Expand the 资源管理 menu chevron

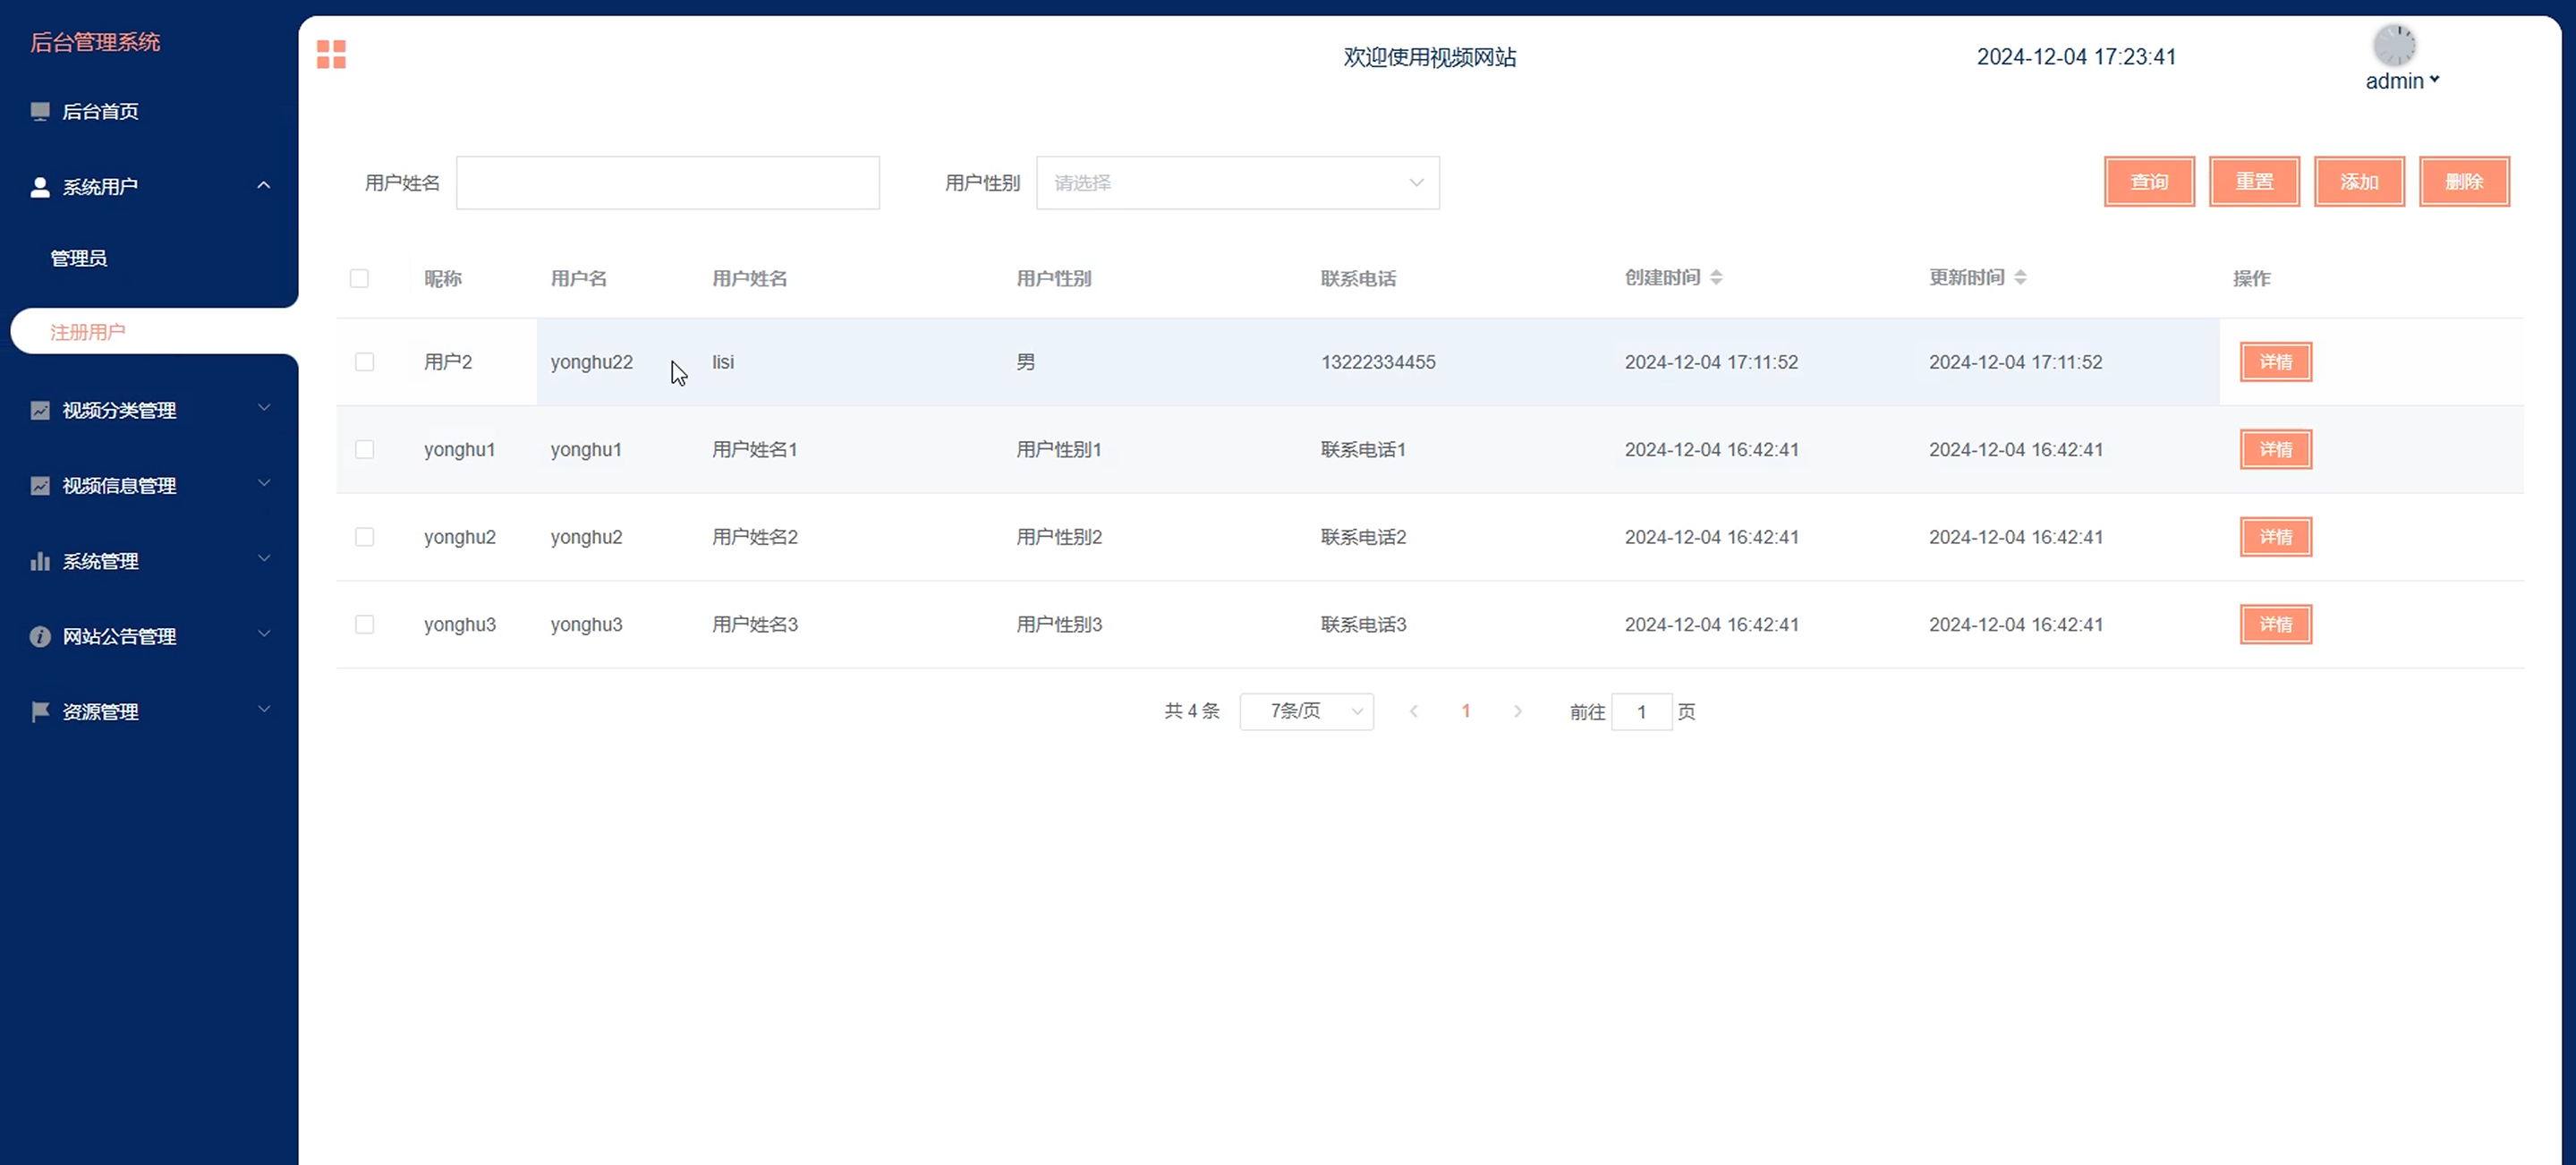(x=264, y=709)
